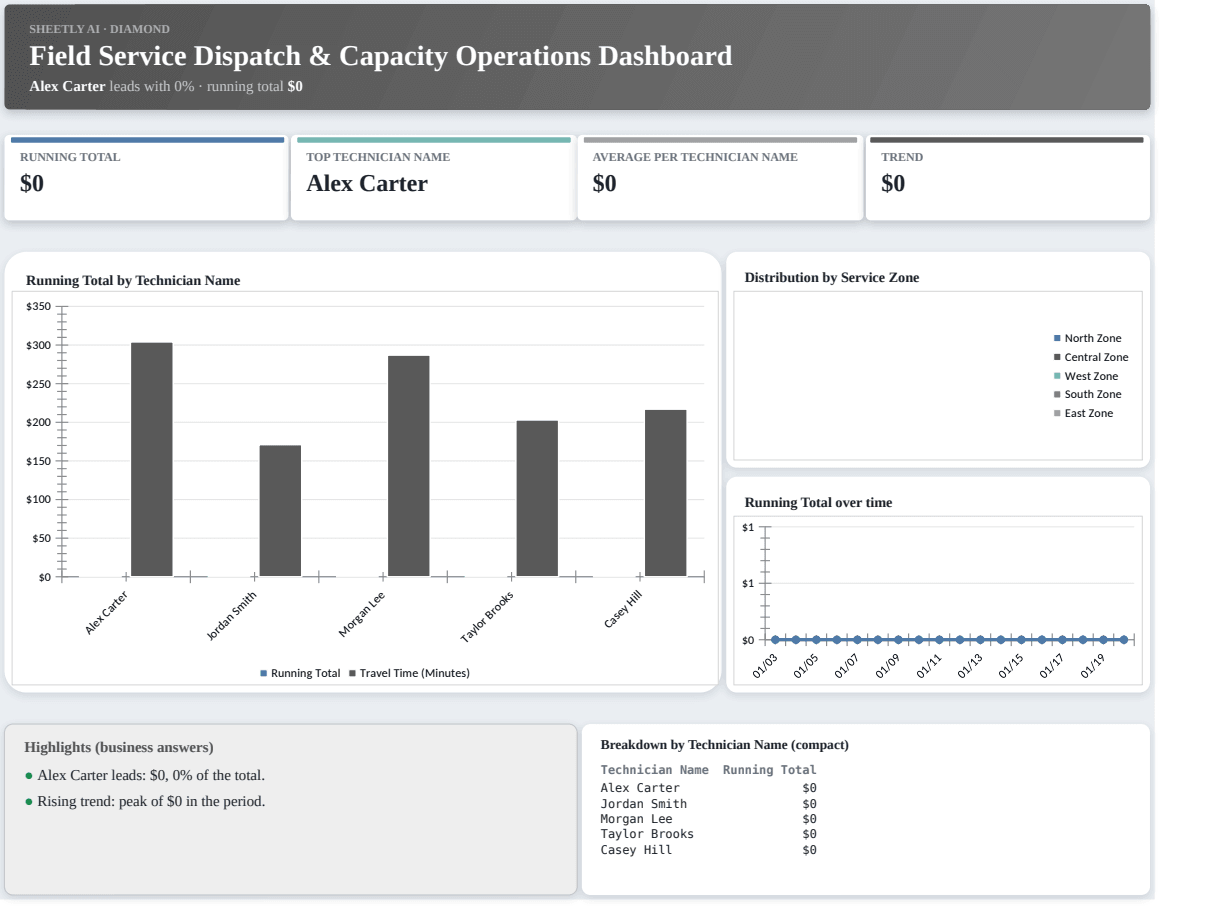Click the 01/15 date label on time chart
The height and width of the screenshot is (922, 1227).
1011,666
